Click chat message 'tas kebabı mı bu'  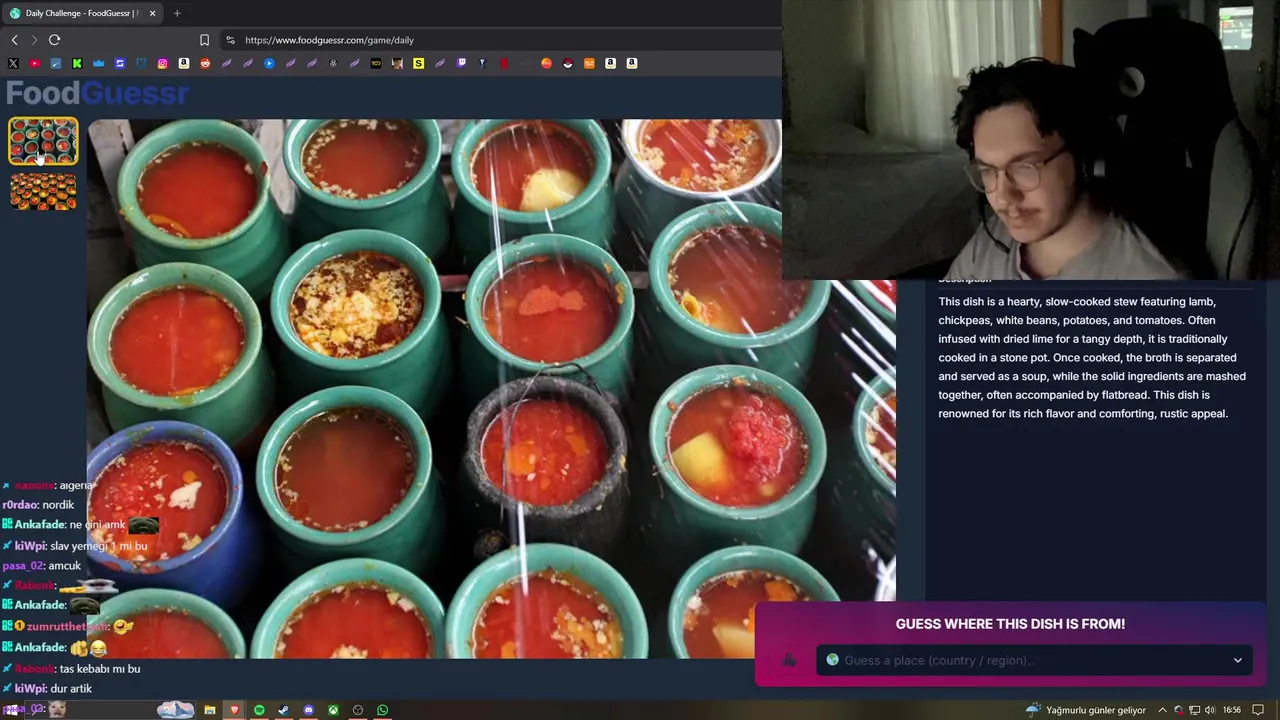(100, 668)
